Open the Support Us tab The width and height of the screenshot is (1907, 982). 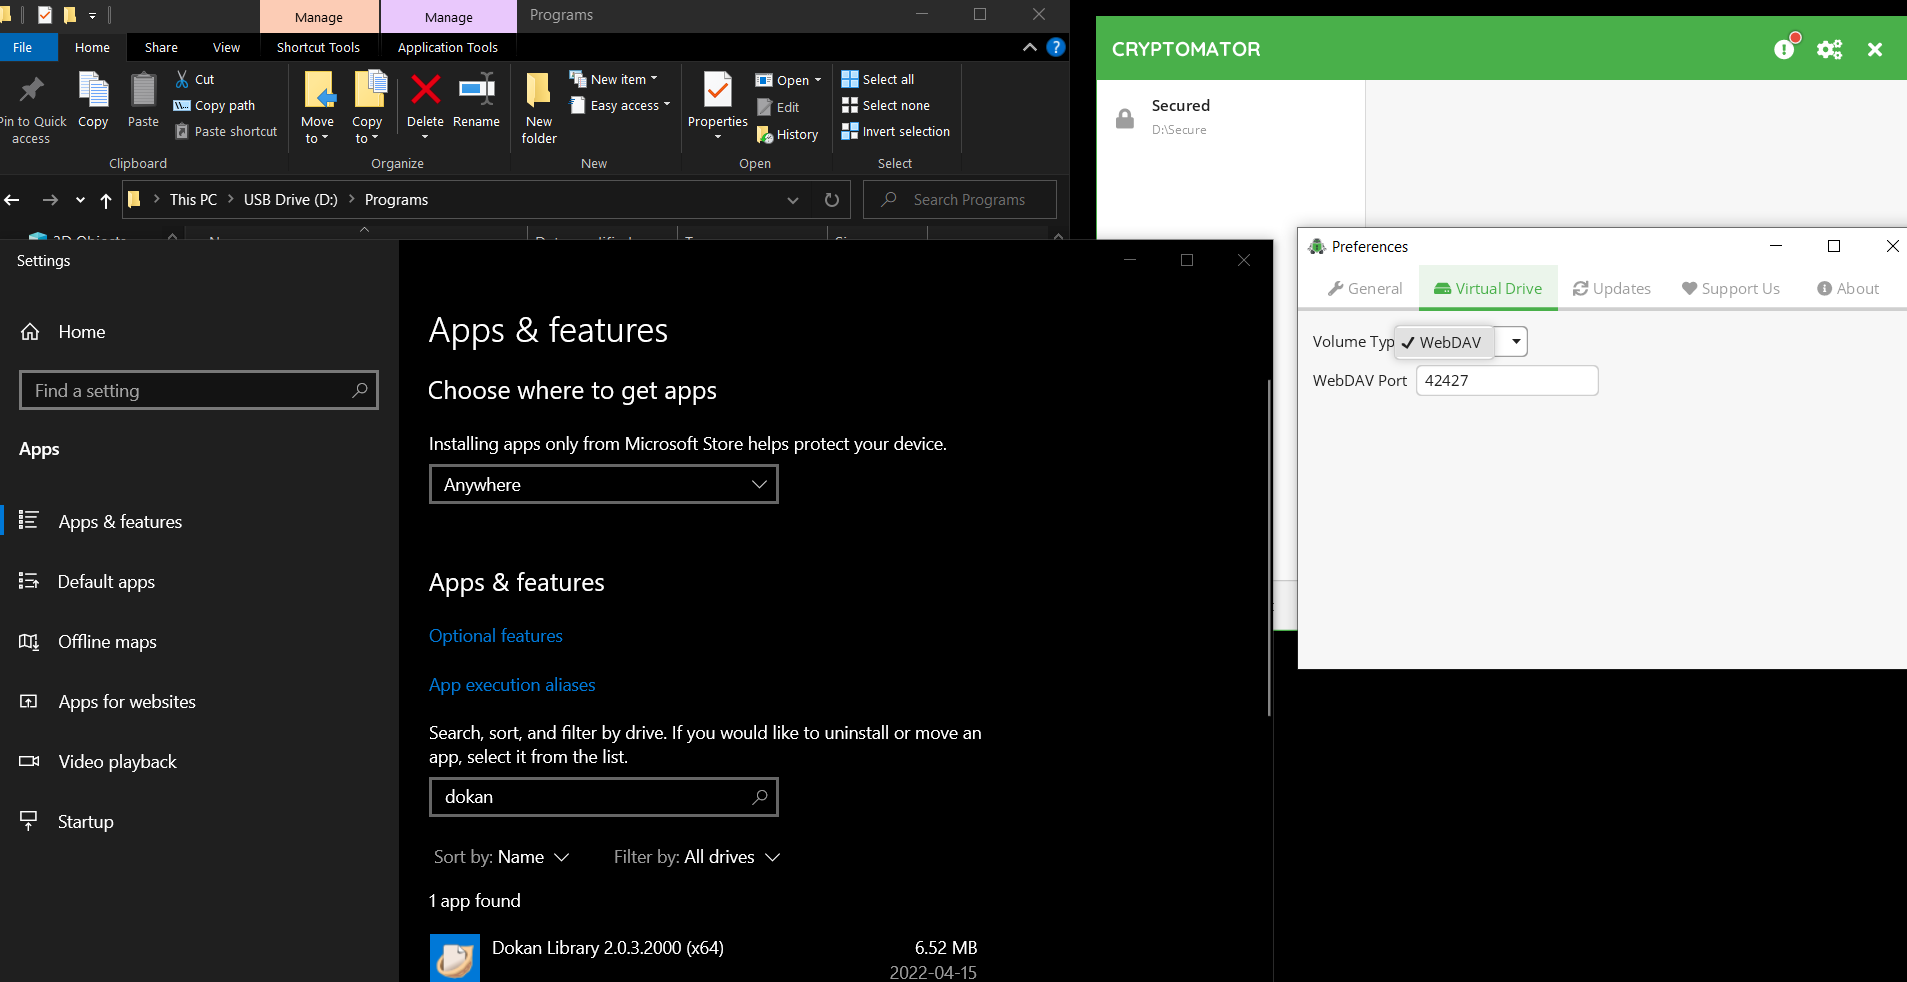point(1731,288)
